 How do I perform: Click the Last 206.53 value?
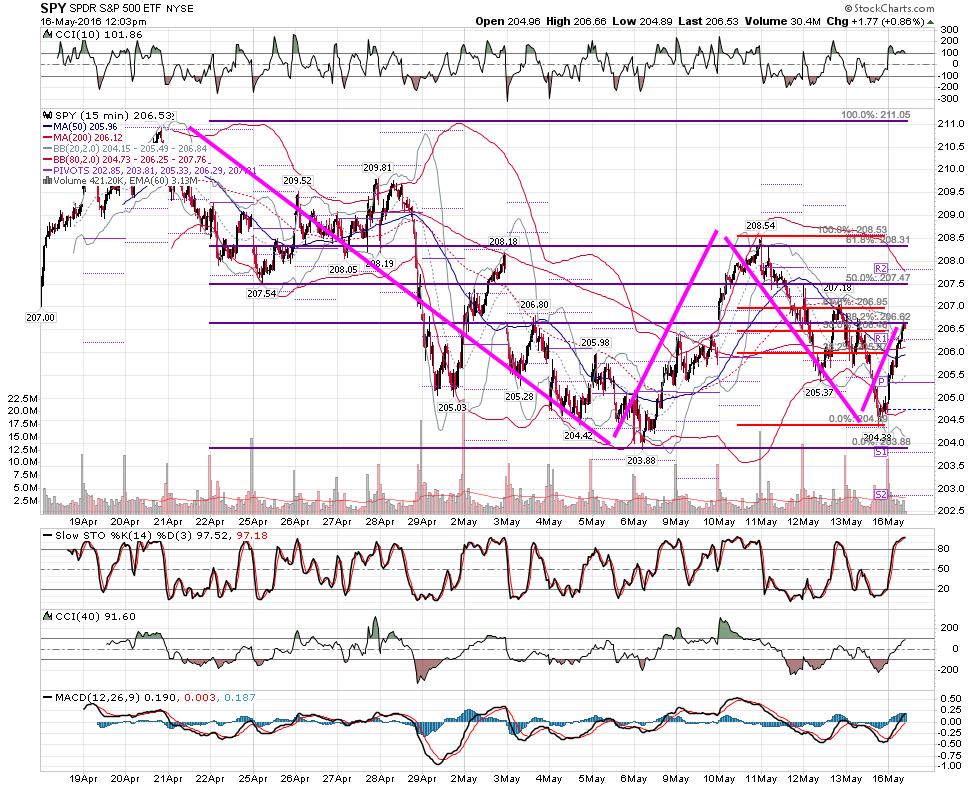[x=708, y=21]
